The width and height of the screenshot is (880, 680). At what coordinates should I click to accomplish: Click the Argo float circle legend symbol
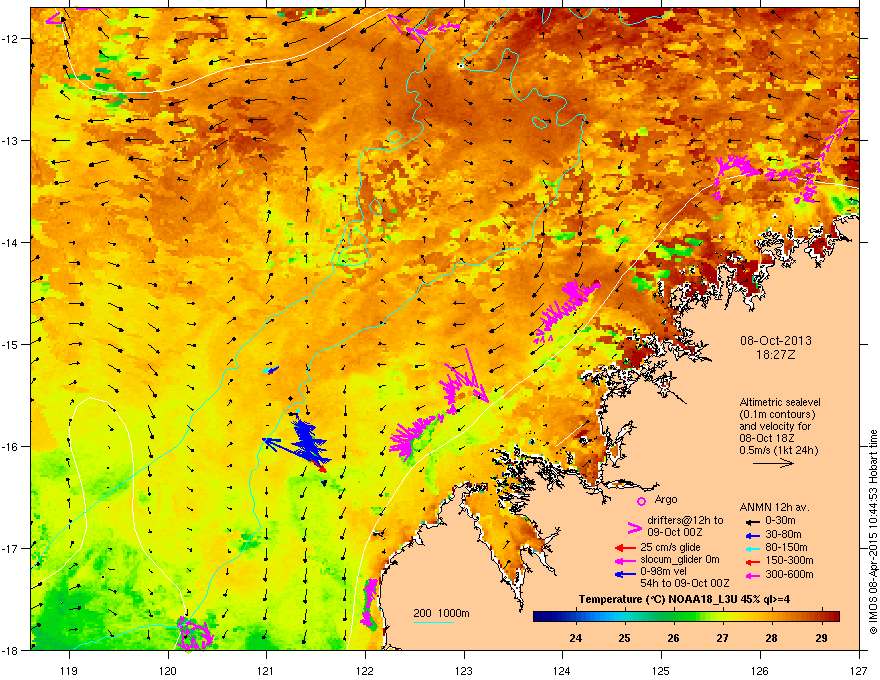pyautogui.click(x=641, y=501)
